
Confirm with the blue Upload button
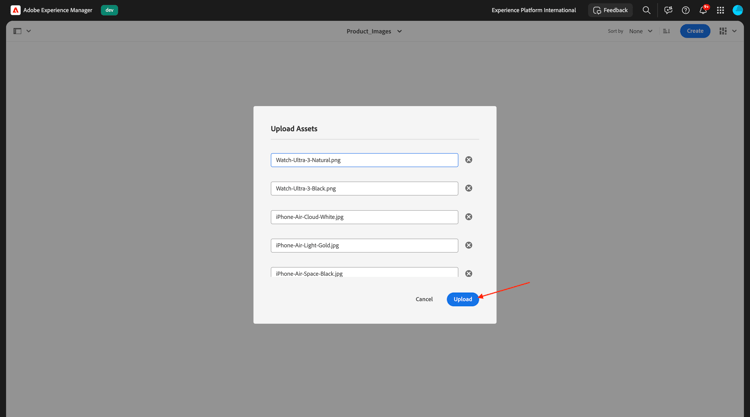click(463, 299)
